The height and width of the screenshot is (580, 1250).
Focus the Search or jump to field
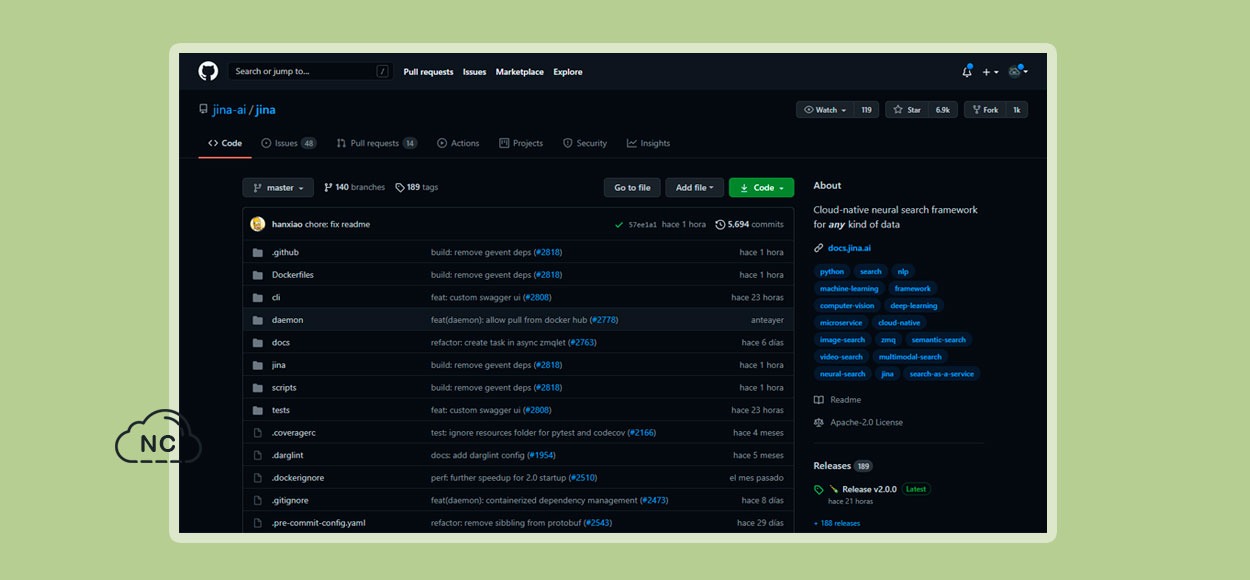(310, 71)
